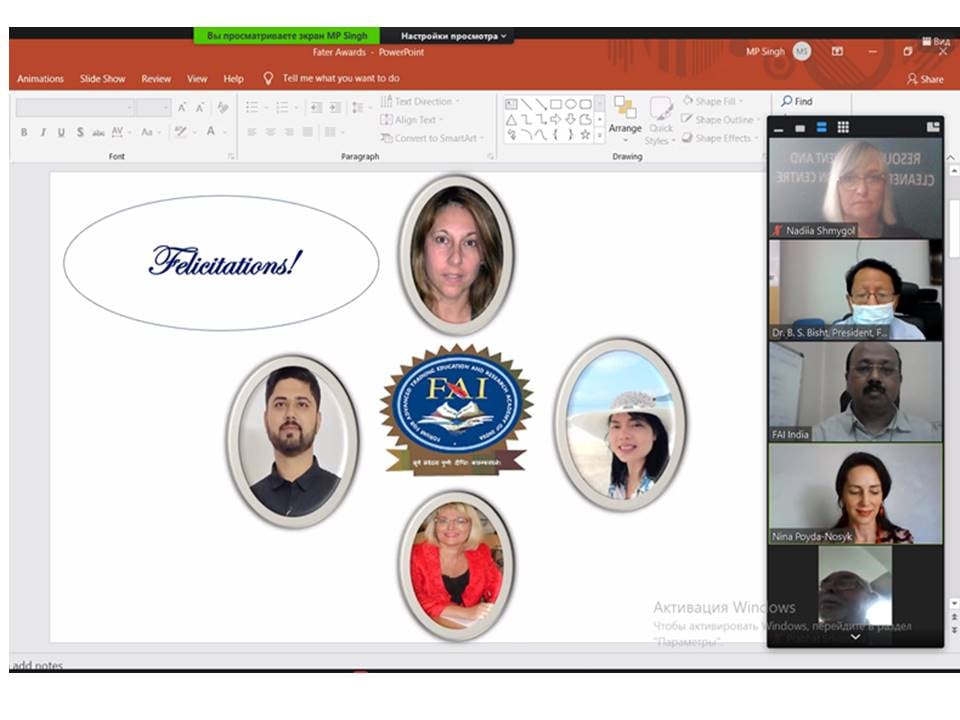Toggle Bold text formatting
Viewport: 960px width, 720px height.
point(24,132)
